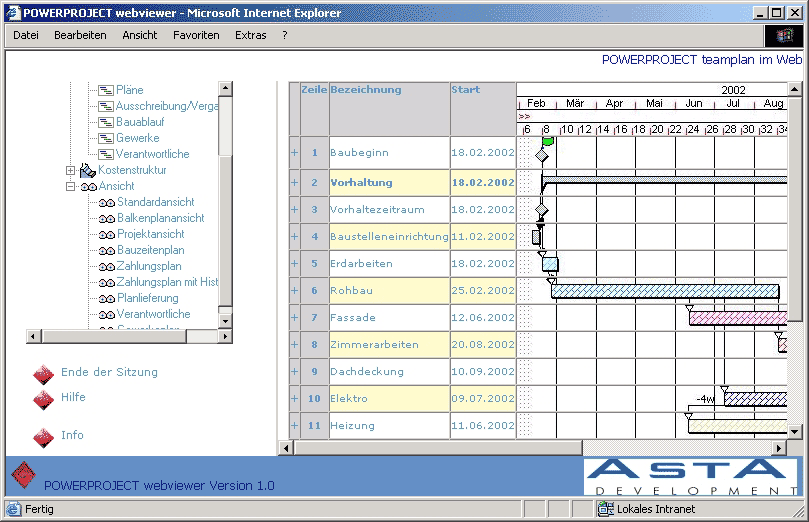Expand row 10 Elektro with plus sign
The width and height of the screenshot is (809, 522).
click(x=294, y=399)
